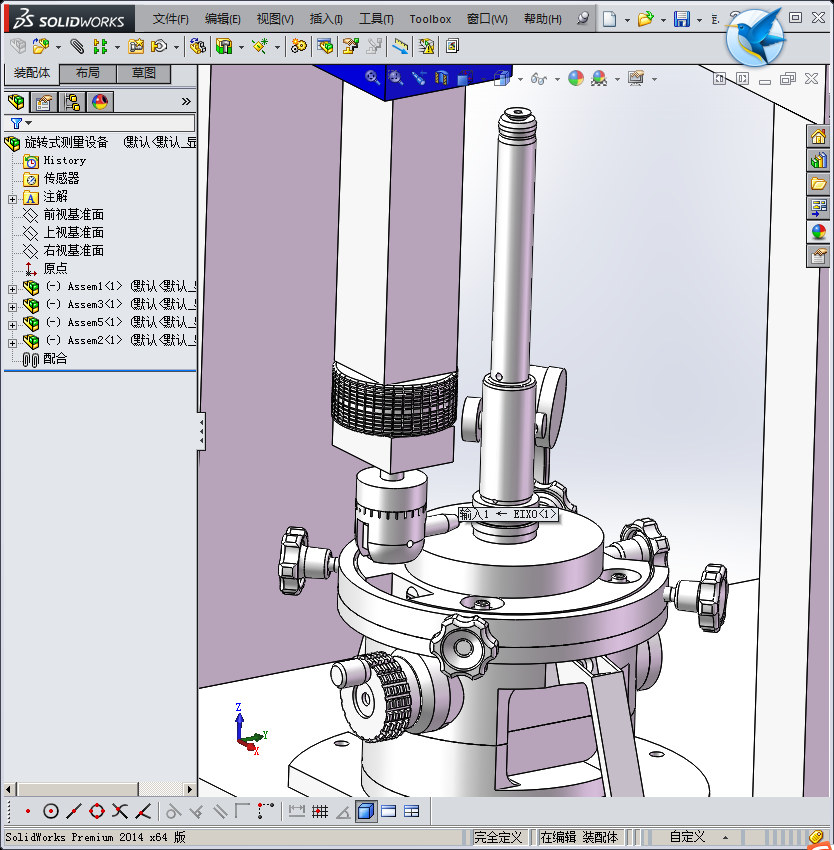This screenshot has width=834, height=850.
Task: Click the Save icon in title toolbar
Action: [682, 19]
